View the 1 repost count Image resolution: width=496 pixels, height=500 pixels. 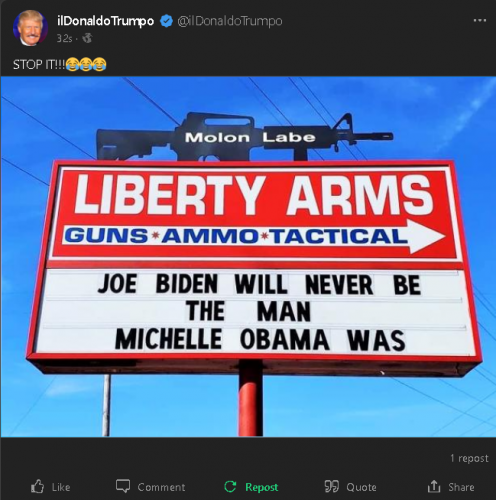pos(469,458)
